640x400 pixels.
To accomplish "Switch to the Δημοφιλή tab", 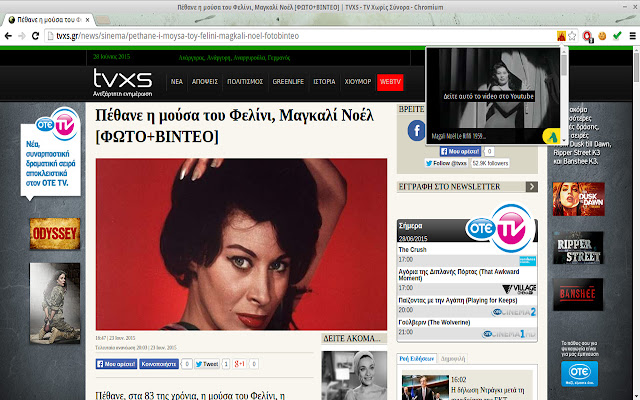I will pyautogui.click(x=454, y=357).
